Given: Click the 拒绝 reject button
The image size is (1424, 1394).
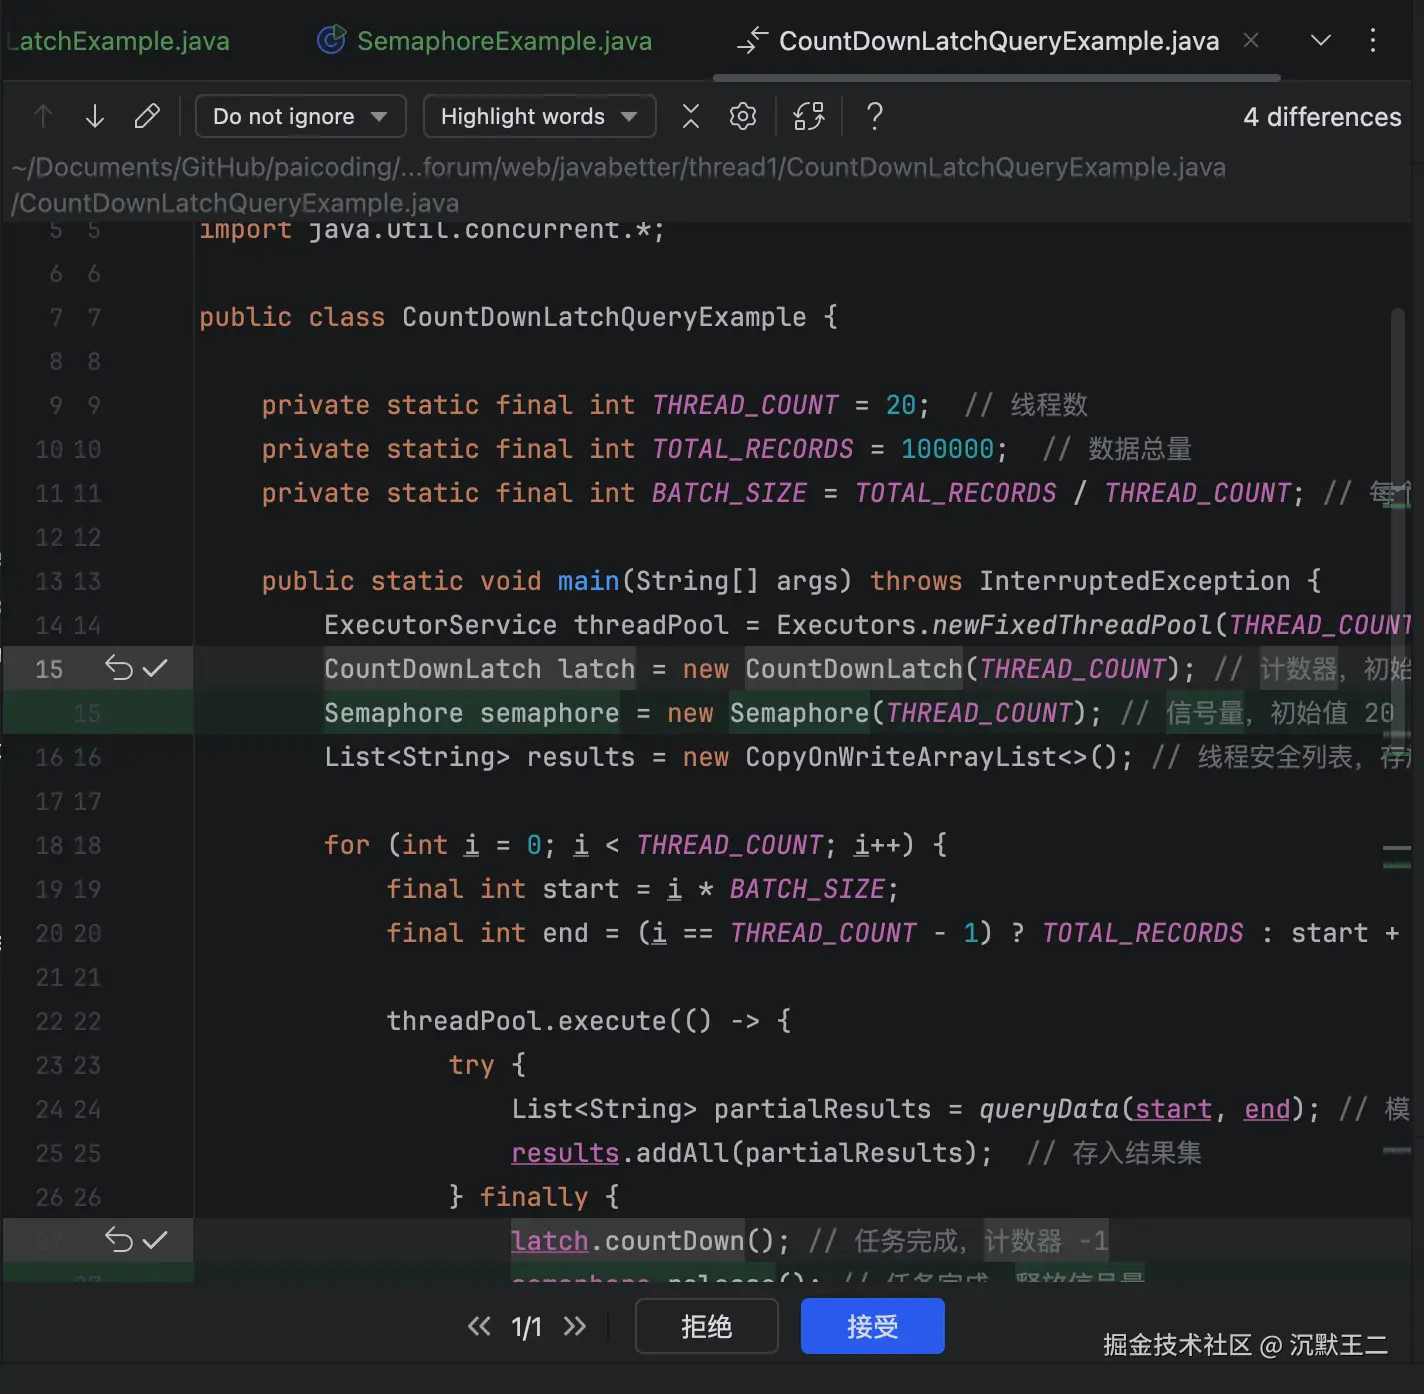Looking at the screenshot, I should (x=707, y=1326).
